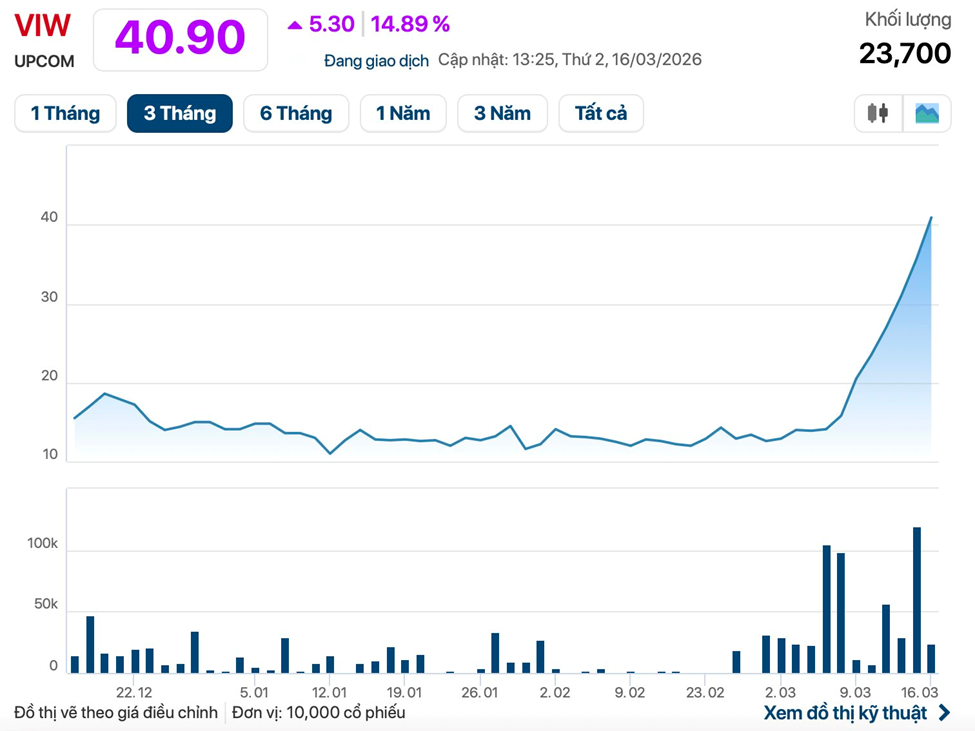
Task: Select the 1 Tháng time range tab
Action: point(65,113)
